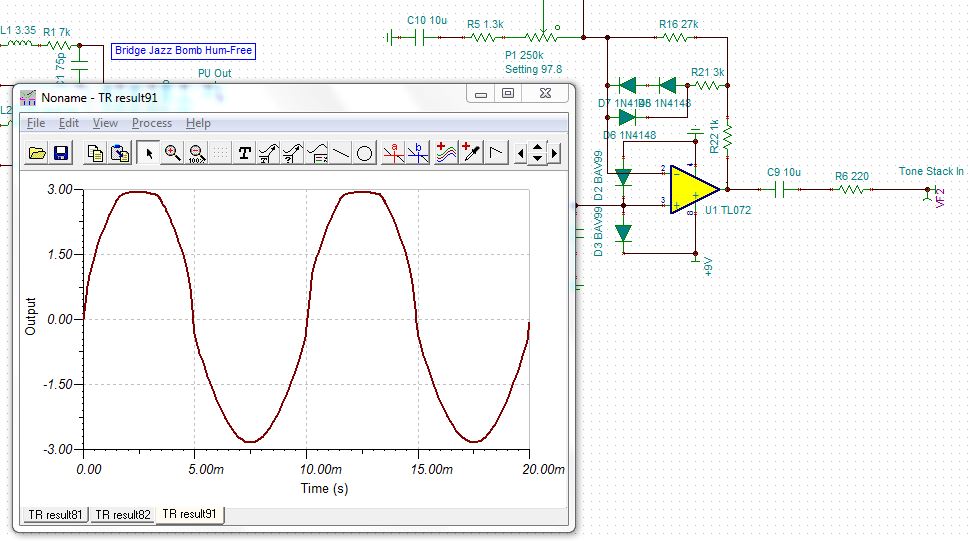Open the Edit menu
Screen dimensions: 970x541
69,123
